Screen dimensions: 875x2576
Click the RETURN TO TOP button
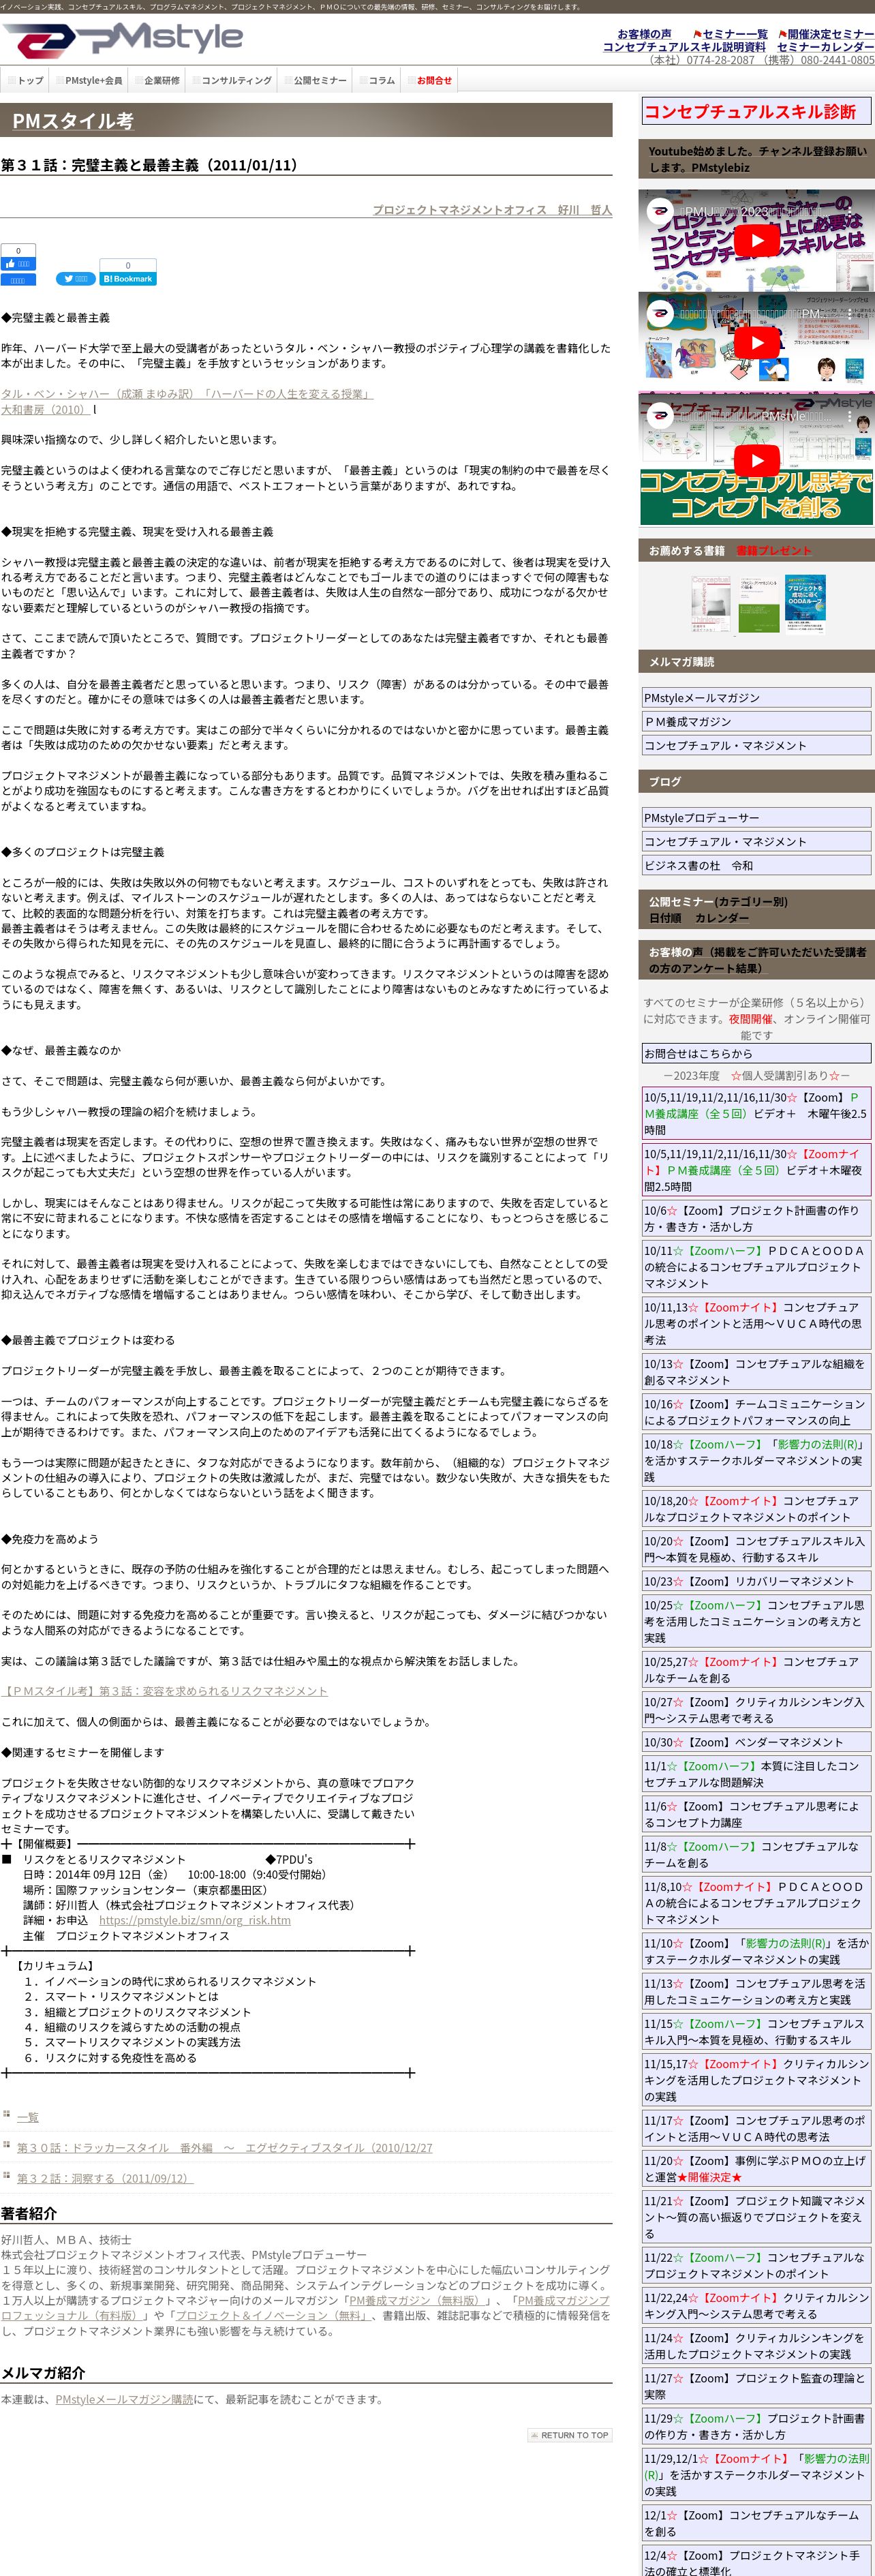[570, 2434]
